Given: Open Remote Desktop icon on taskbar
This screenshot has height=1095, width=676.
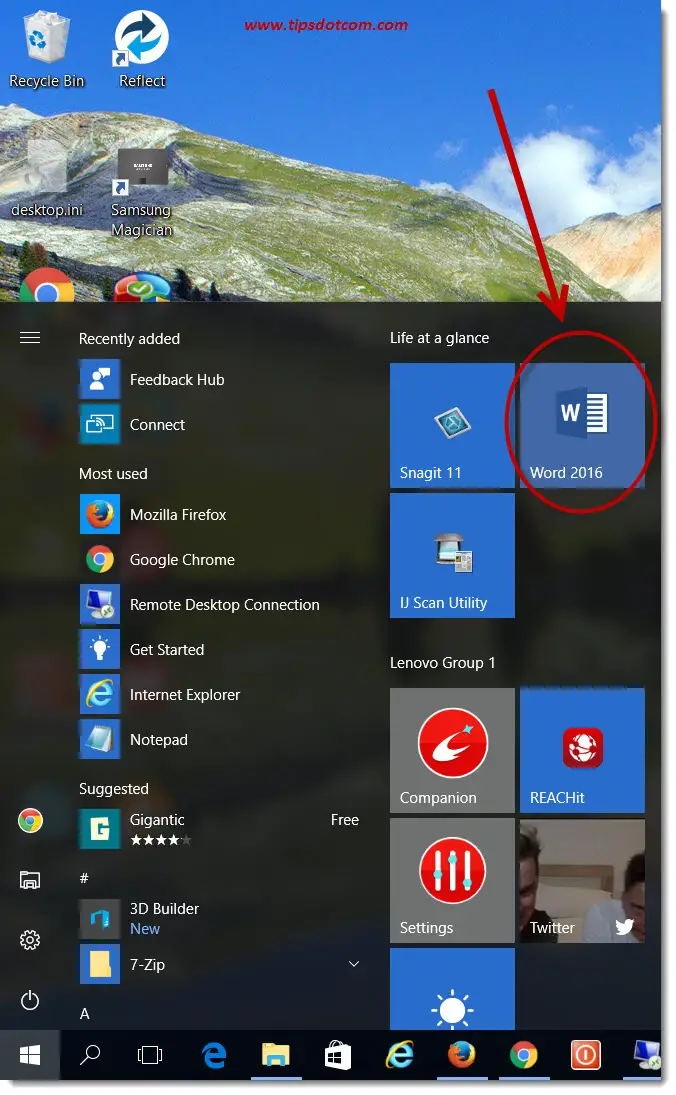Looking at the screenshot, I should [x=647, y=1055].
